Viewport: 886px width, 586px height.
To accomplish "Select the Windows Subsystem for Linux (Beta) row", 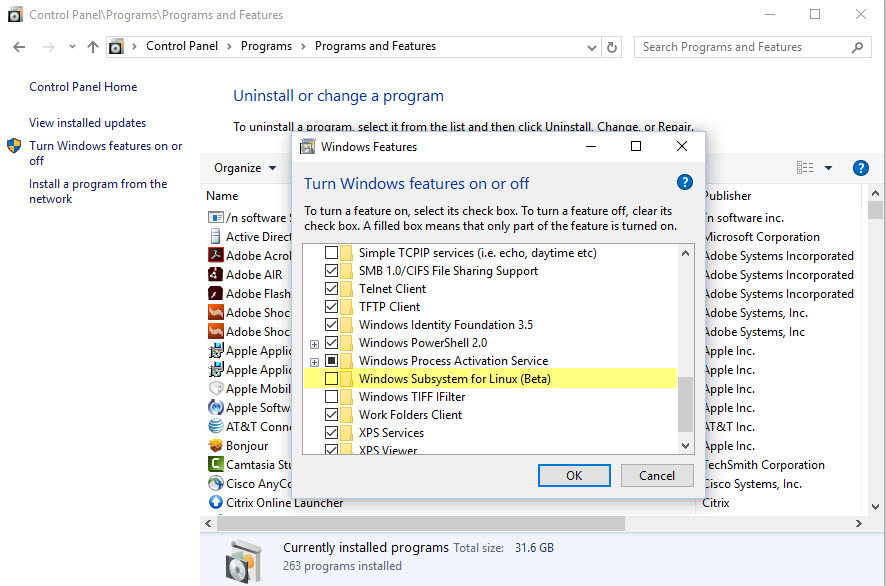I will [x=490, y=379].
